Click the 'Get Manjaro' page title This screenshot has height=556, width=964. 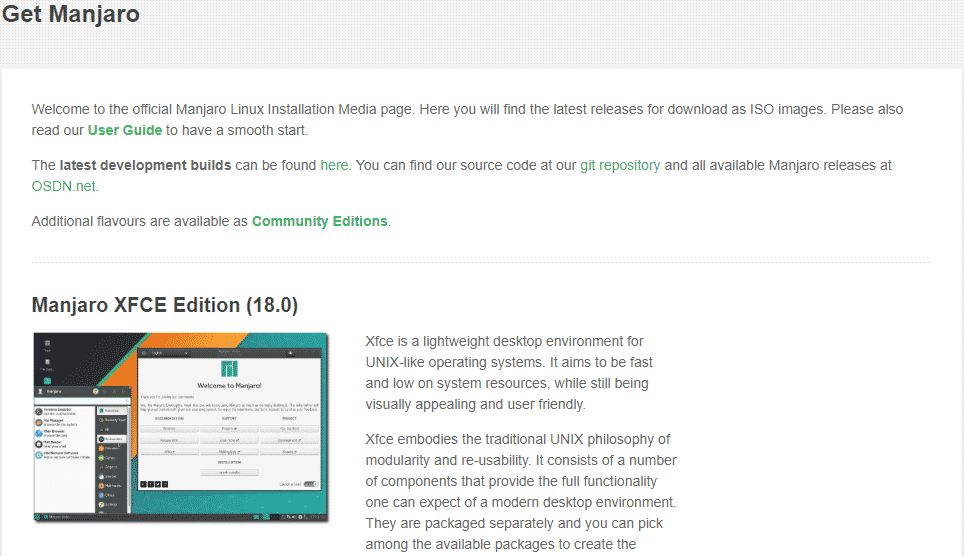coord(70,14)
